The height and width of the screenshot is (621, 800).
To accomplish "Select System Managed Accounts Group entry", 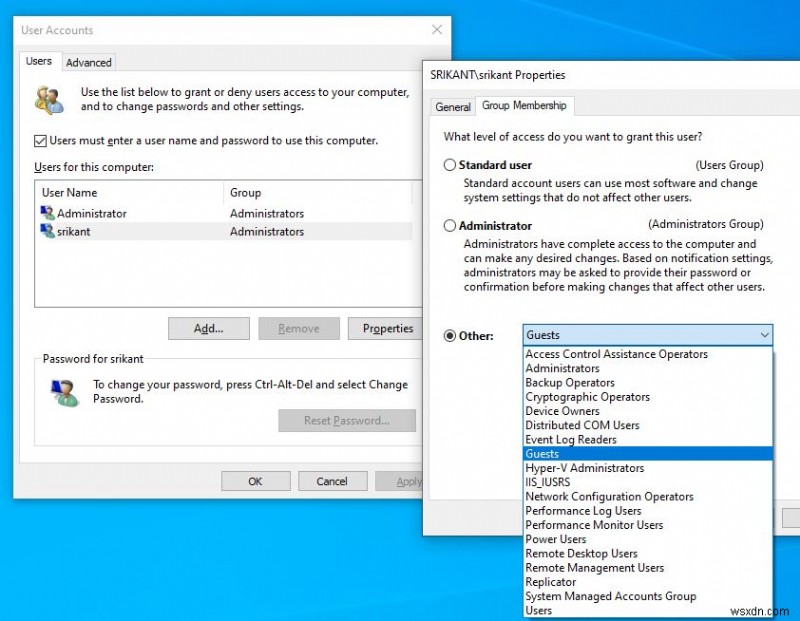I will pos(611,595).
